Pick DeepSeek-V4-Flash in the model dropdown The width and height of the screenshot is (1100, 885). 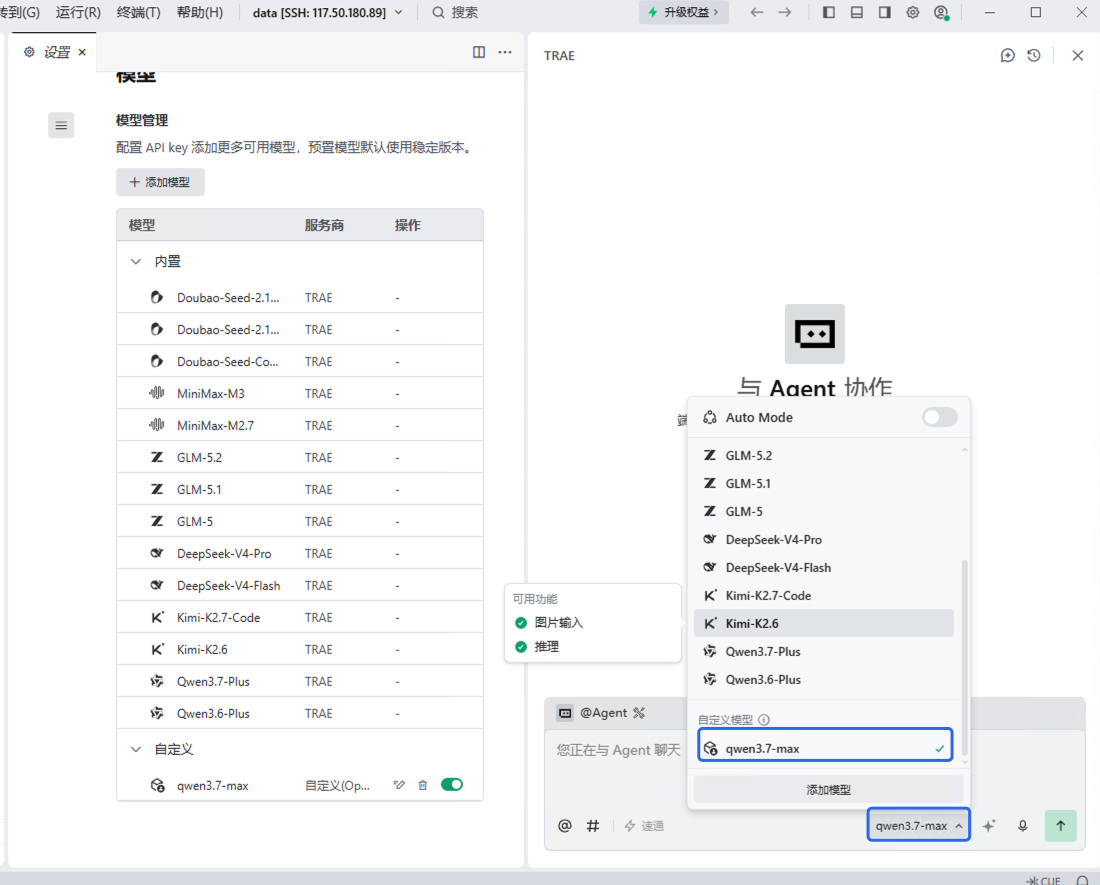tap(824, 567)
